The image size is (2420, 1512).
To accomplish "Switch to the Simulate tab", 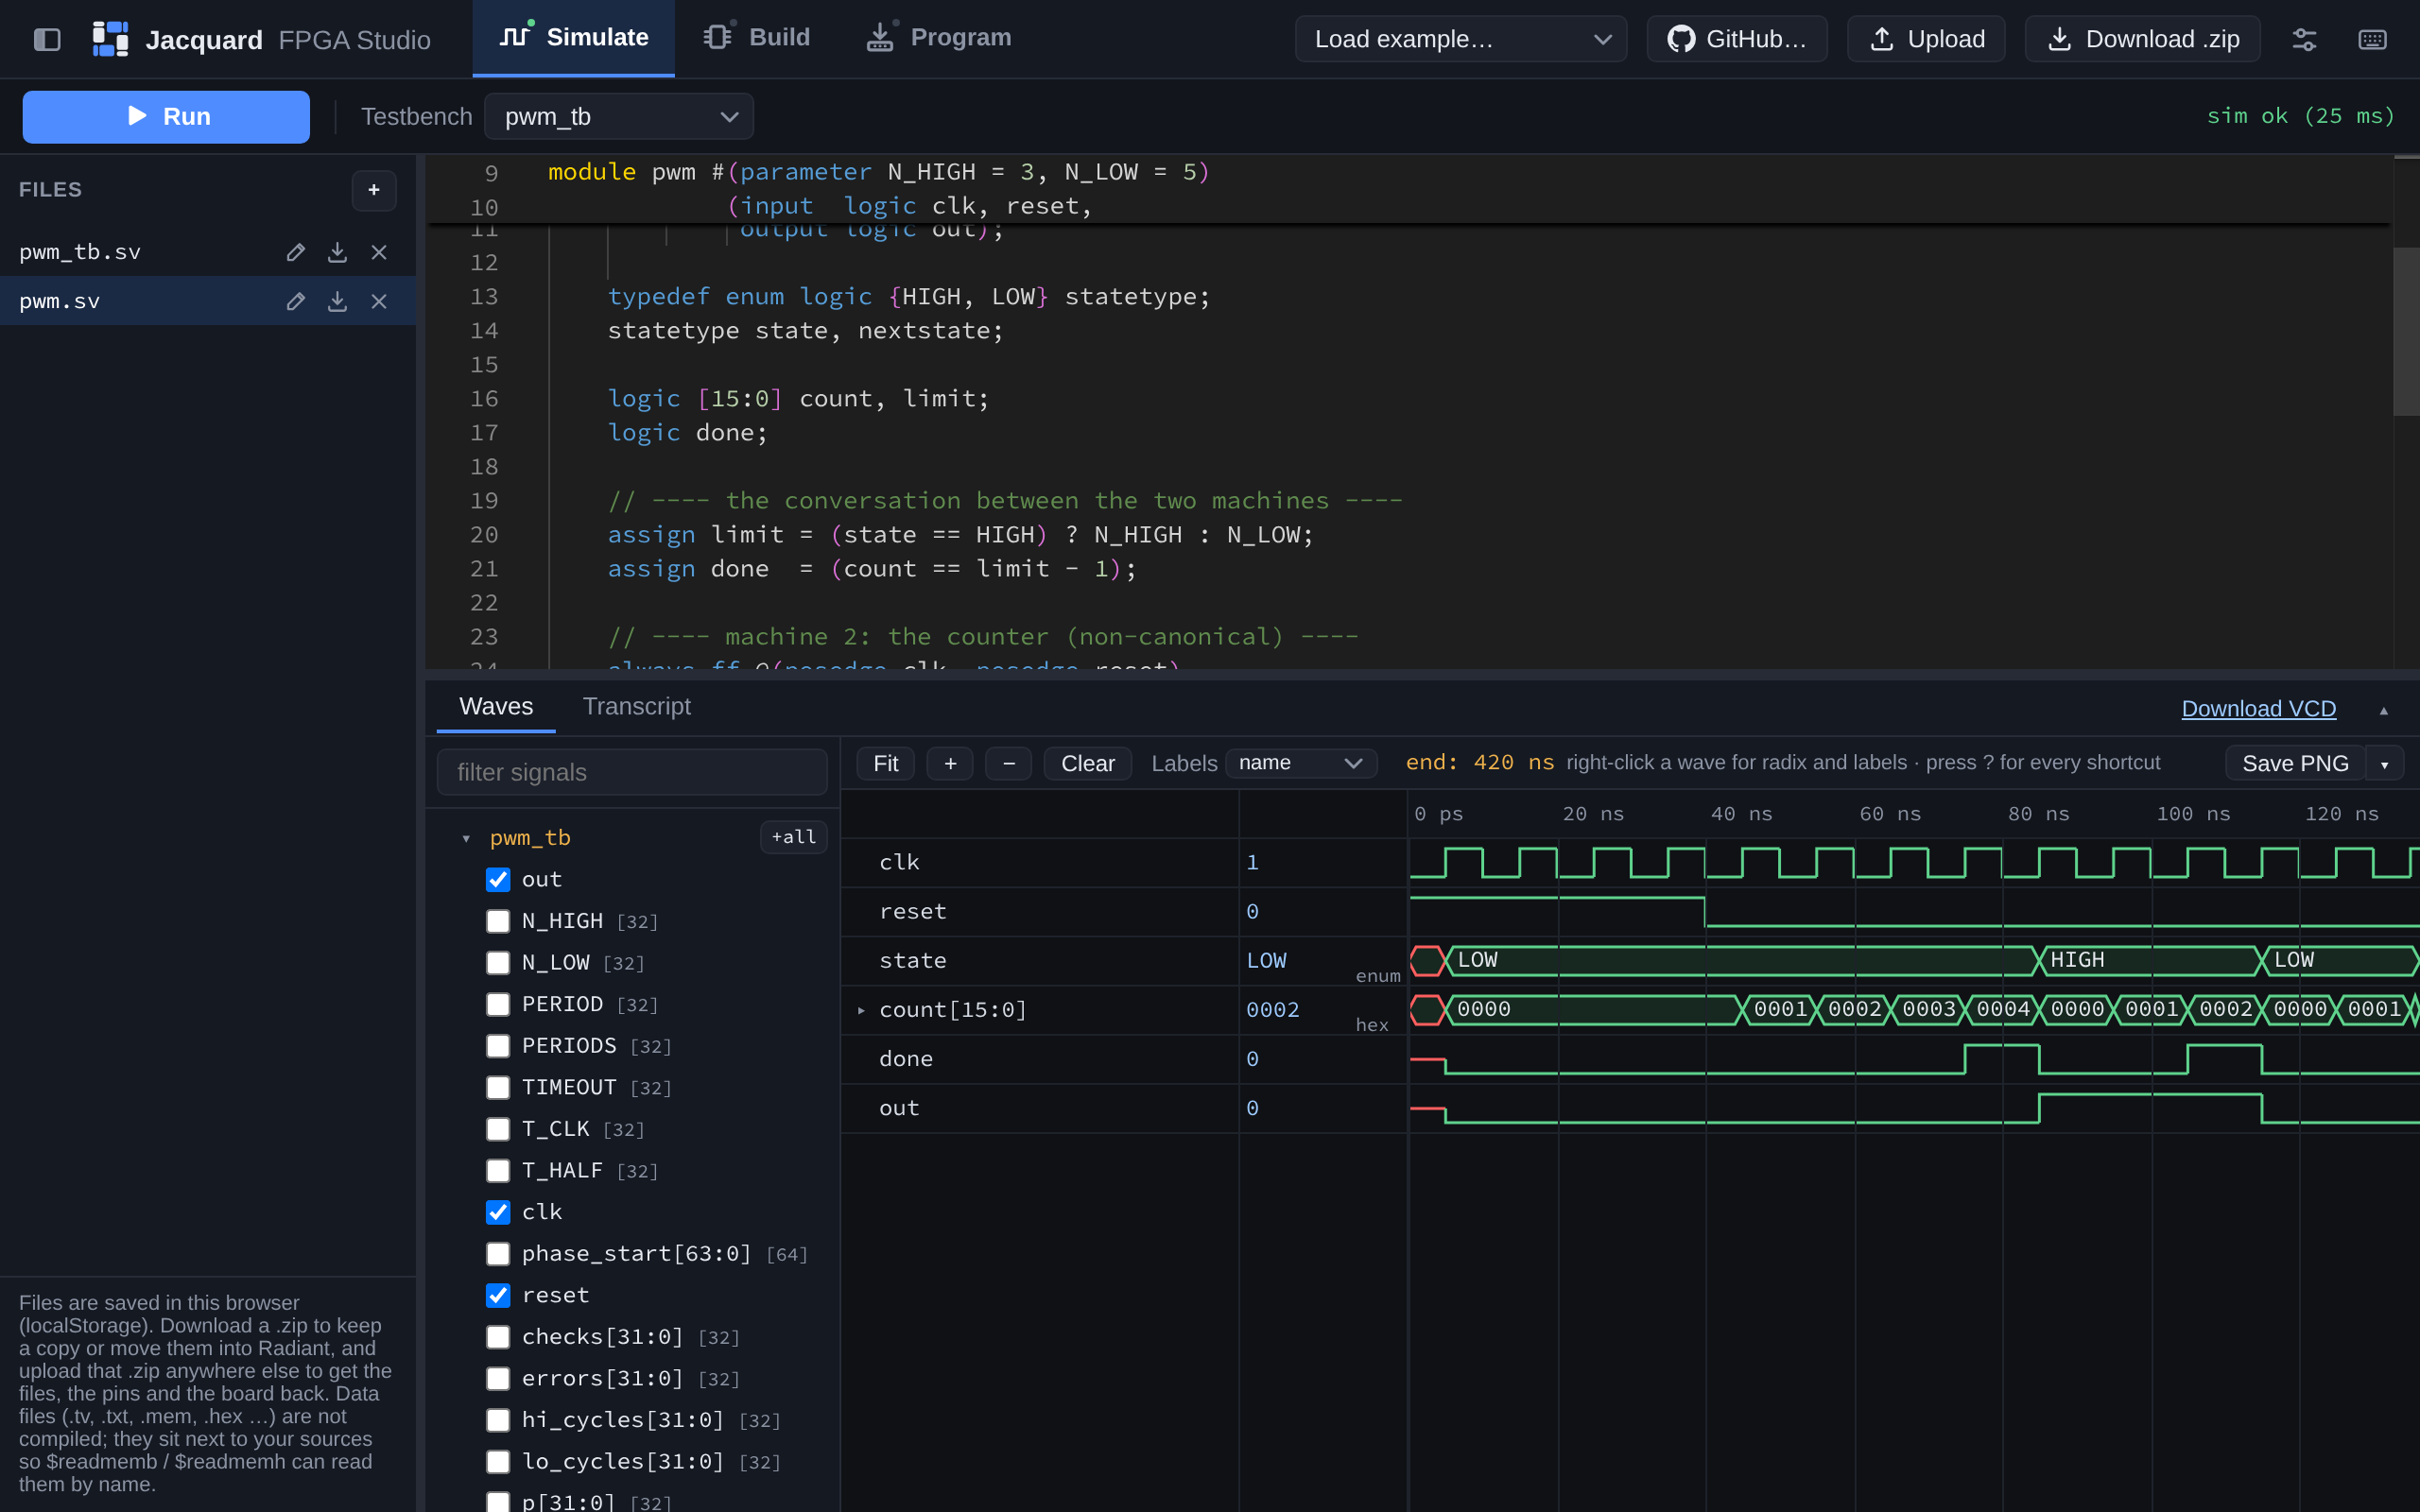I will click(573, 38).
